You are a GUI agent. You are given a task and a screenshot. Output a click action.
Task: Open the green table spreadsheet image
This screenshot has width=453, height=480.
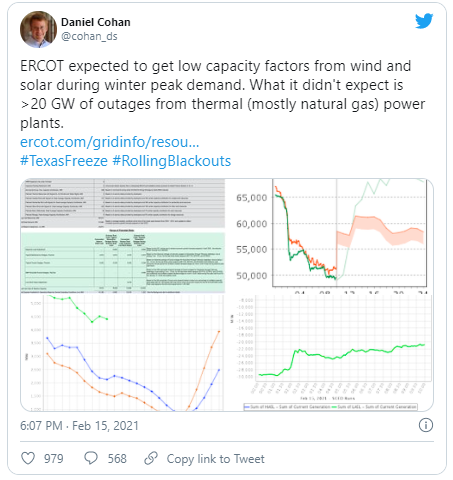click(x=123, y=236)
